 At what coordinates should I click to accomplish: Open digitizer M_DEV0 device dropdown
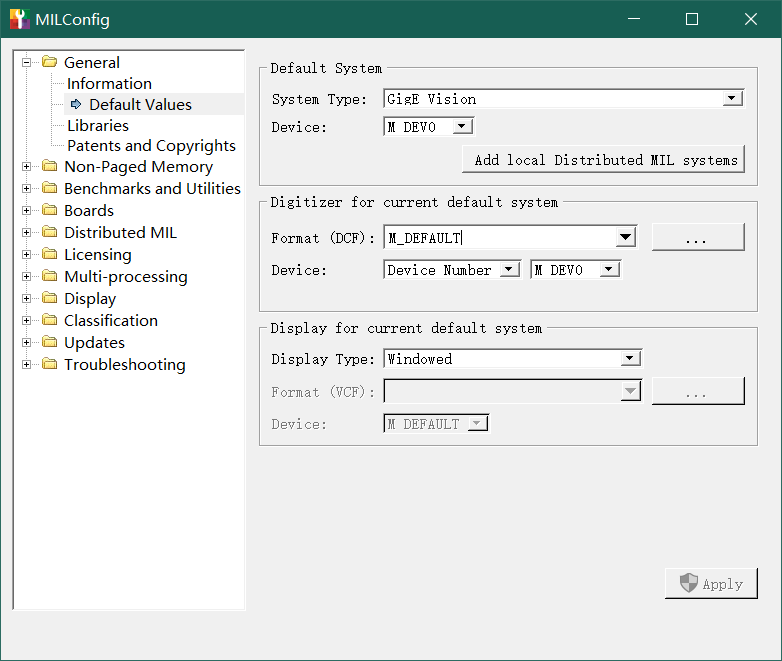click(608, 269)
